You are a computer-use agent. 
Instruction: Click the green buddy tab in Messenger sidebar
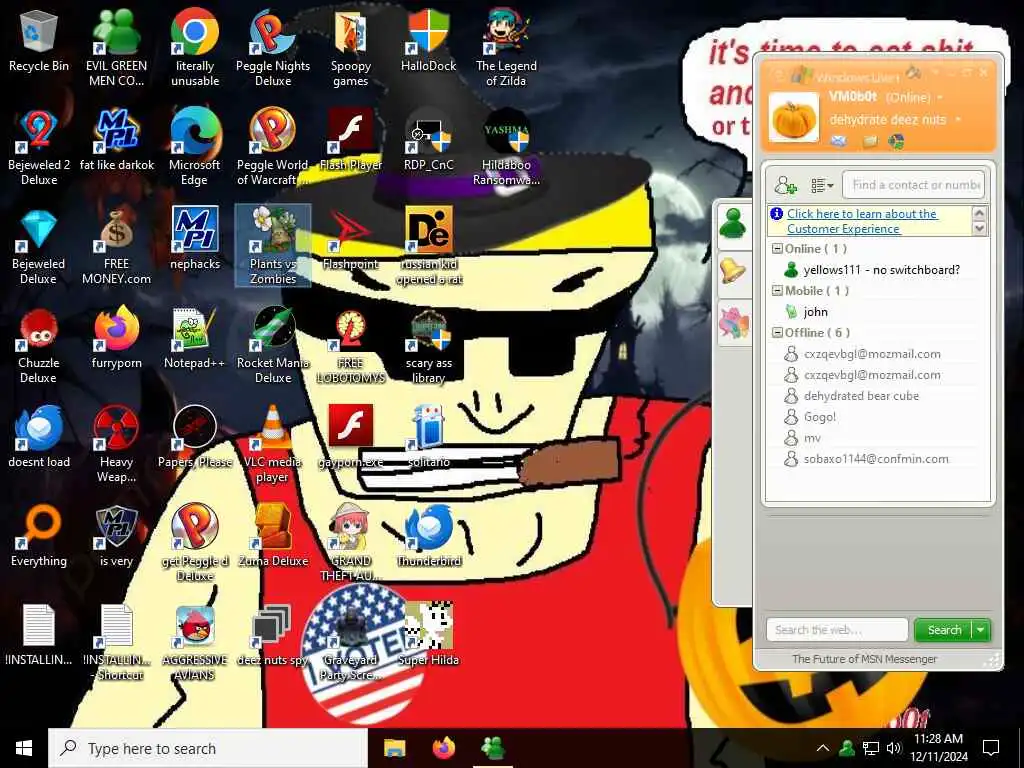pyautogui.click(x=733, y=224)
